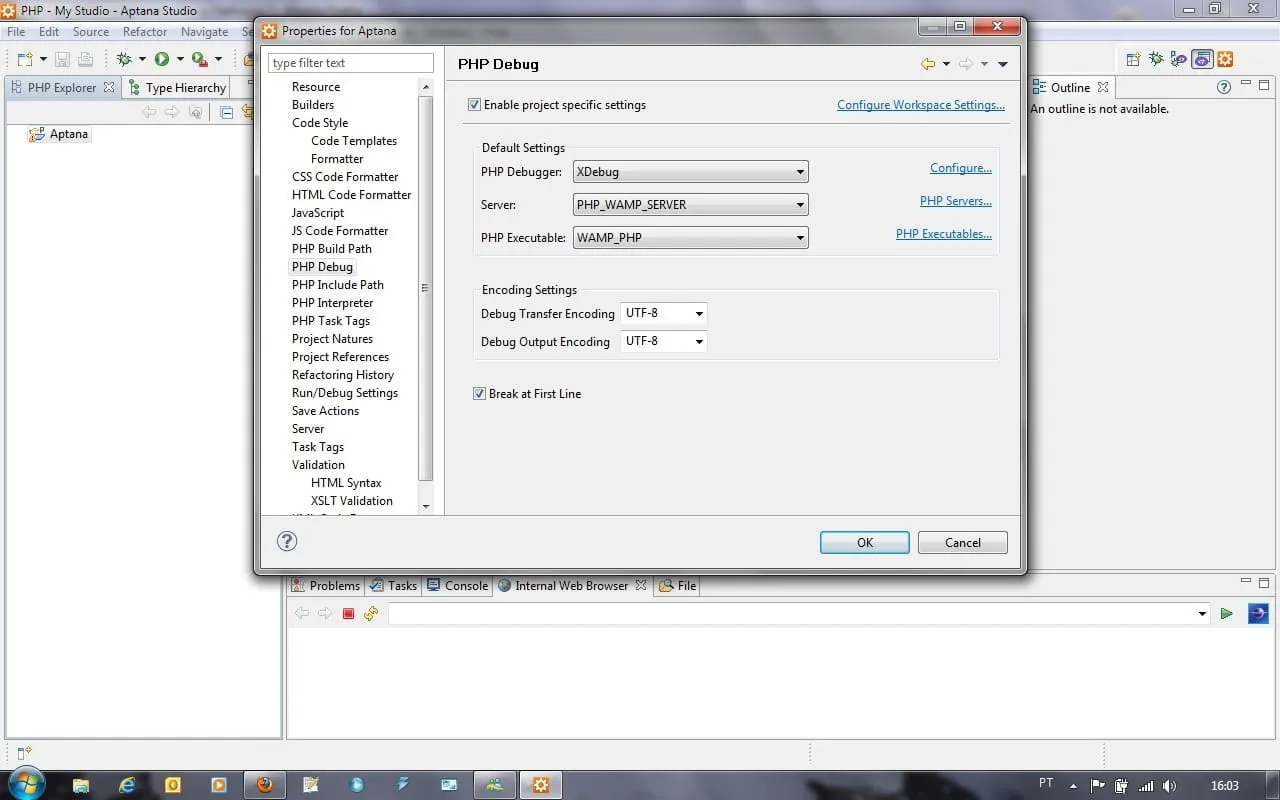Click the properties tree scrollbar down arrow
The image size is (1280, 800).
426,506
